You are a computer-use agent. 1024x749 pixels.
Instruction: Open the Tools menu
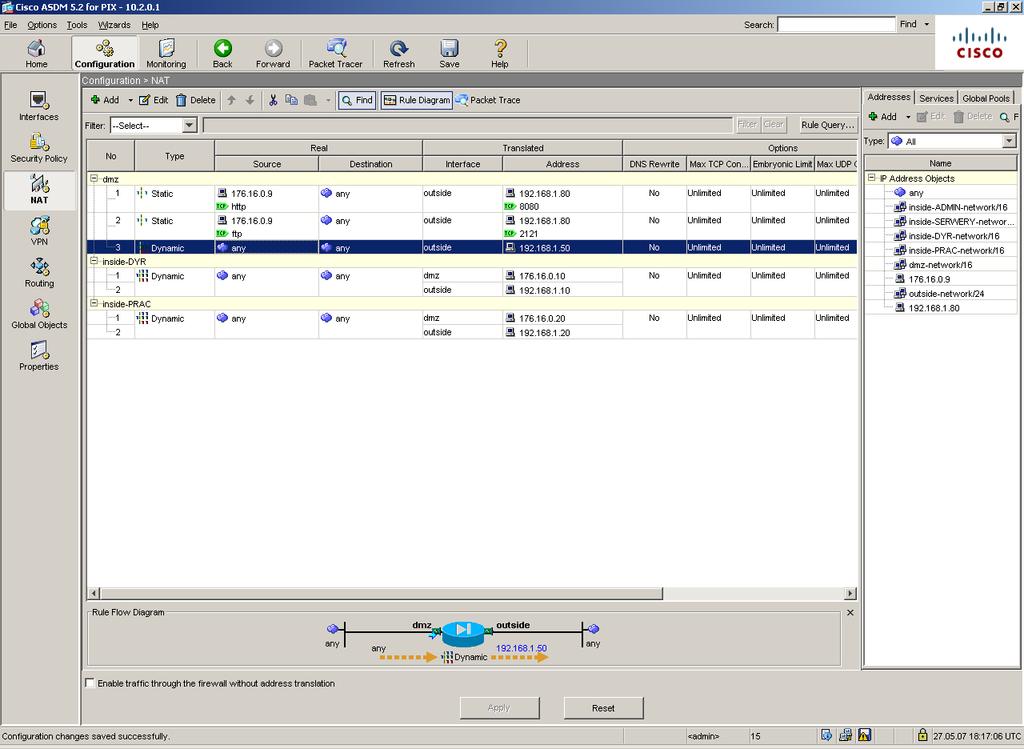coord(77,25)
